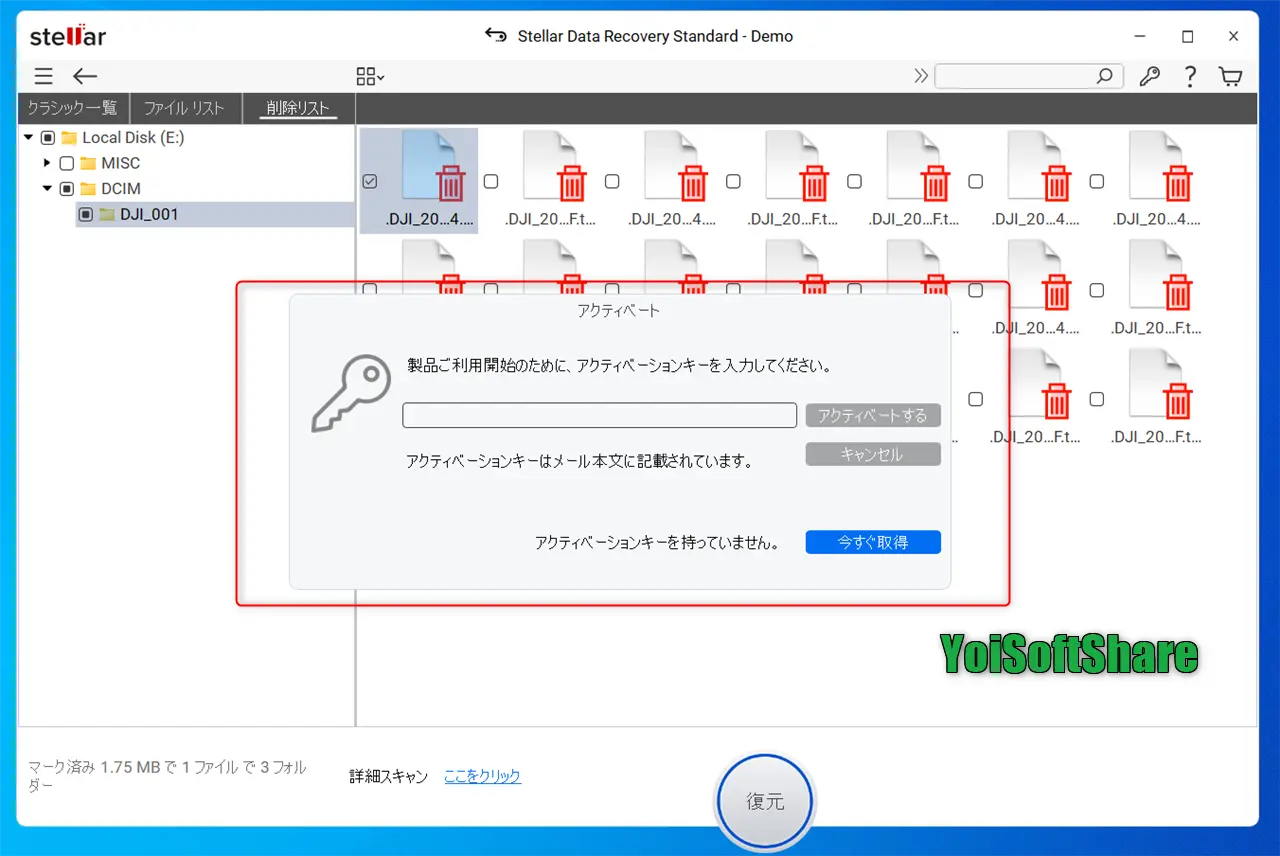Screen dimensions: 1280x856
Task: Toggle the DCIM folder checkbox
Action: pos(67,188)
